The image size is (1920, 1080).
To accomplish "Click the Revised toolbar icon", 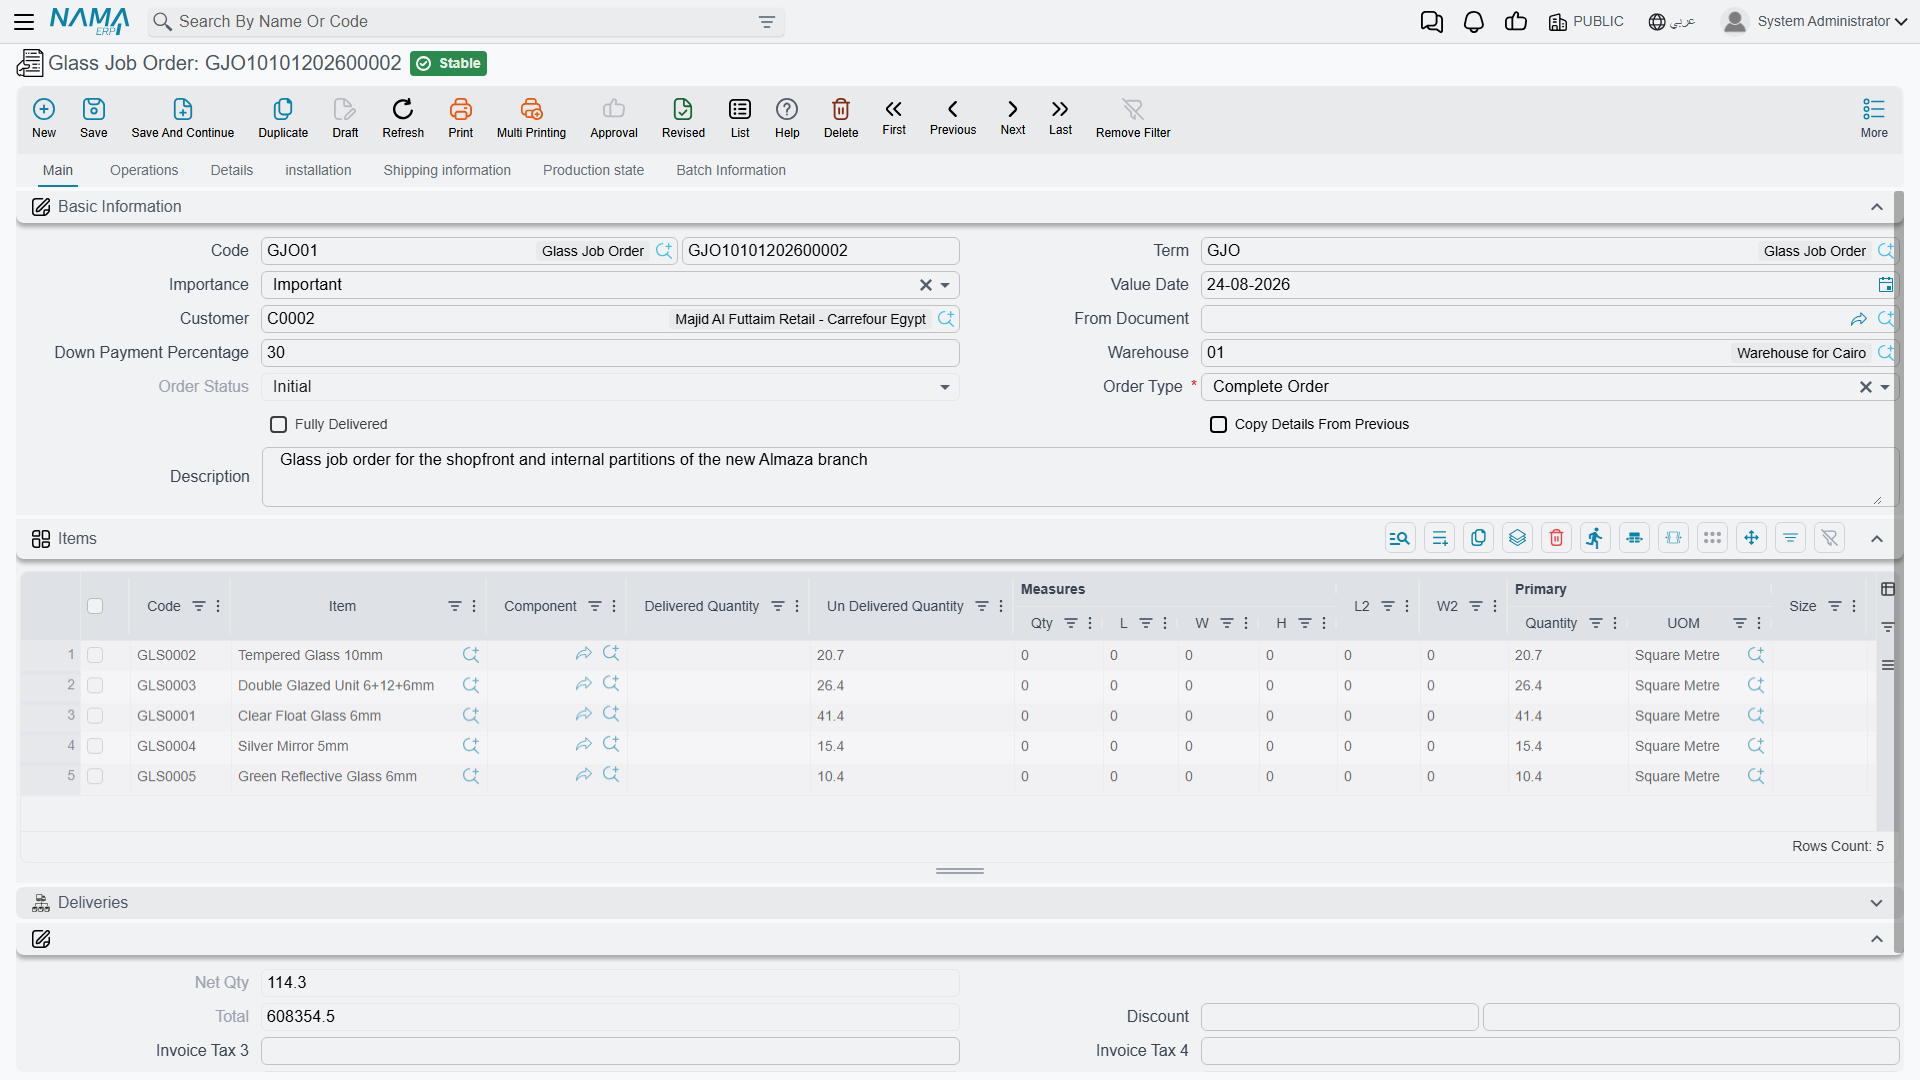I will (x=683, y=117).
